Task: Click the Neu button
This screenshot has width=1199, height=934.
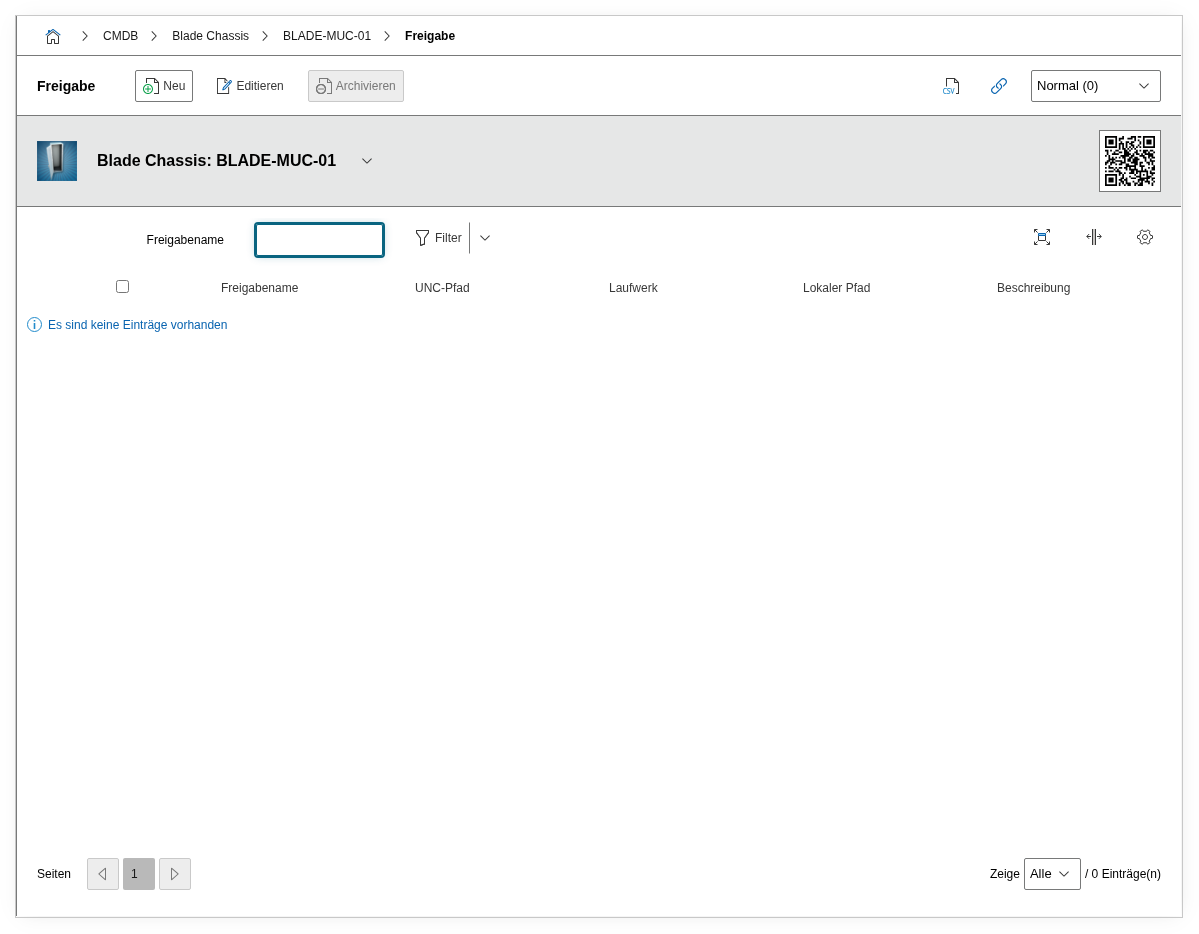Action: point(164,86)
